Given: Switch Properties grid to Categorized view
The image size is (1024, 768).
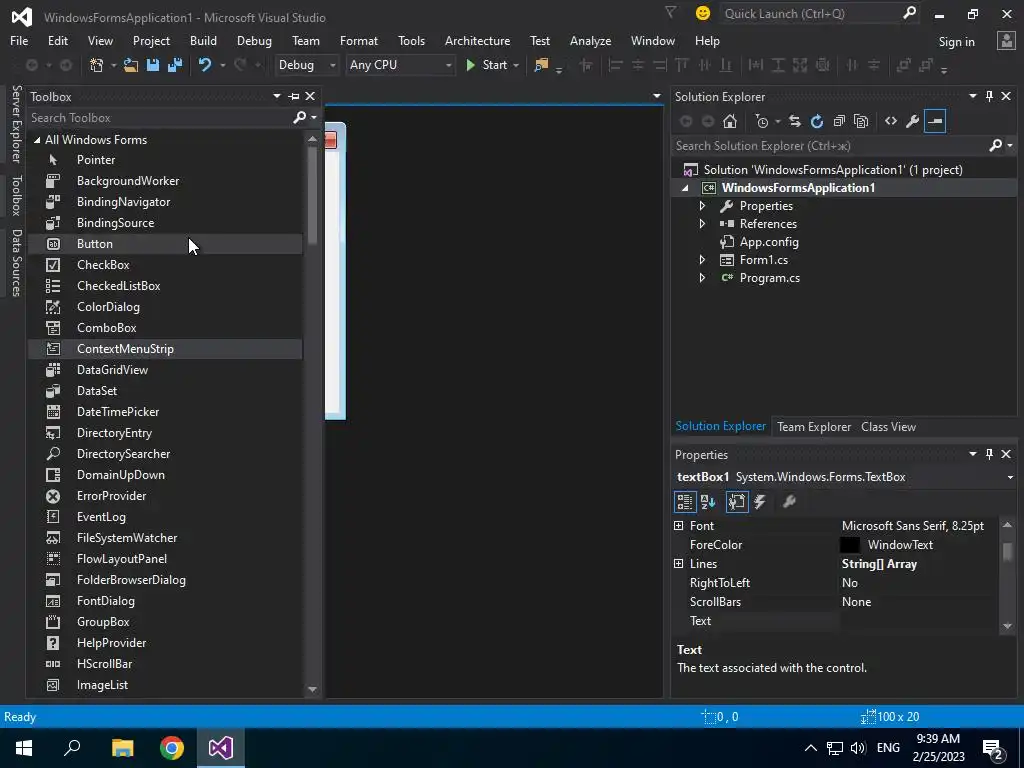Looking at the screenshot, I should 684,502.
